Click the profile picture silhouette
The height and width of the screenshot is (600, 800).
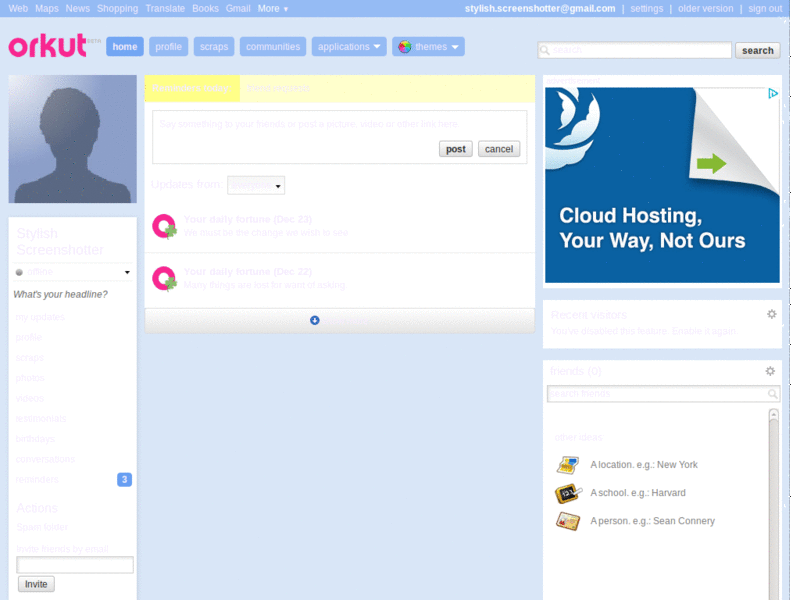(x=72, y=139)
